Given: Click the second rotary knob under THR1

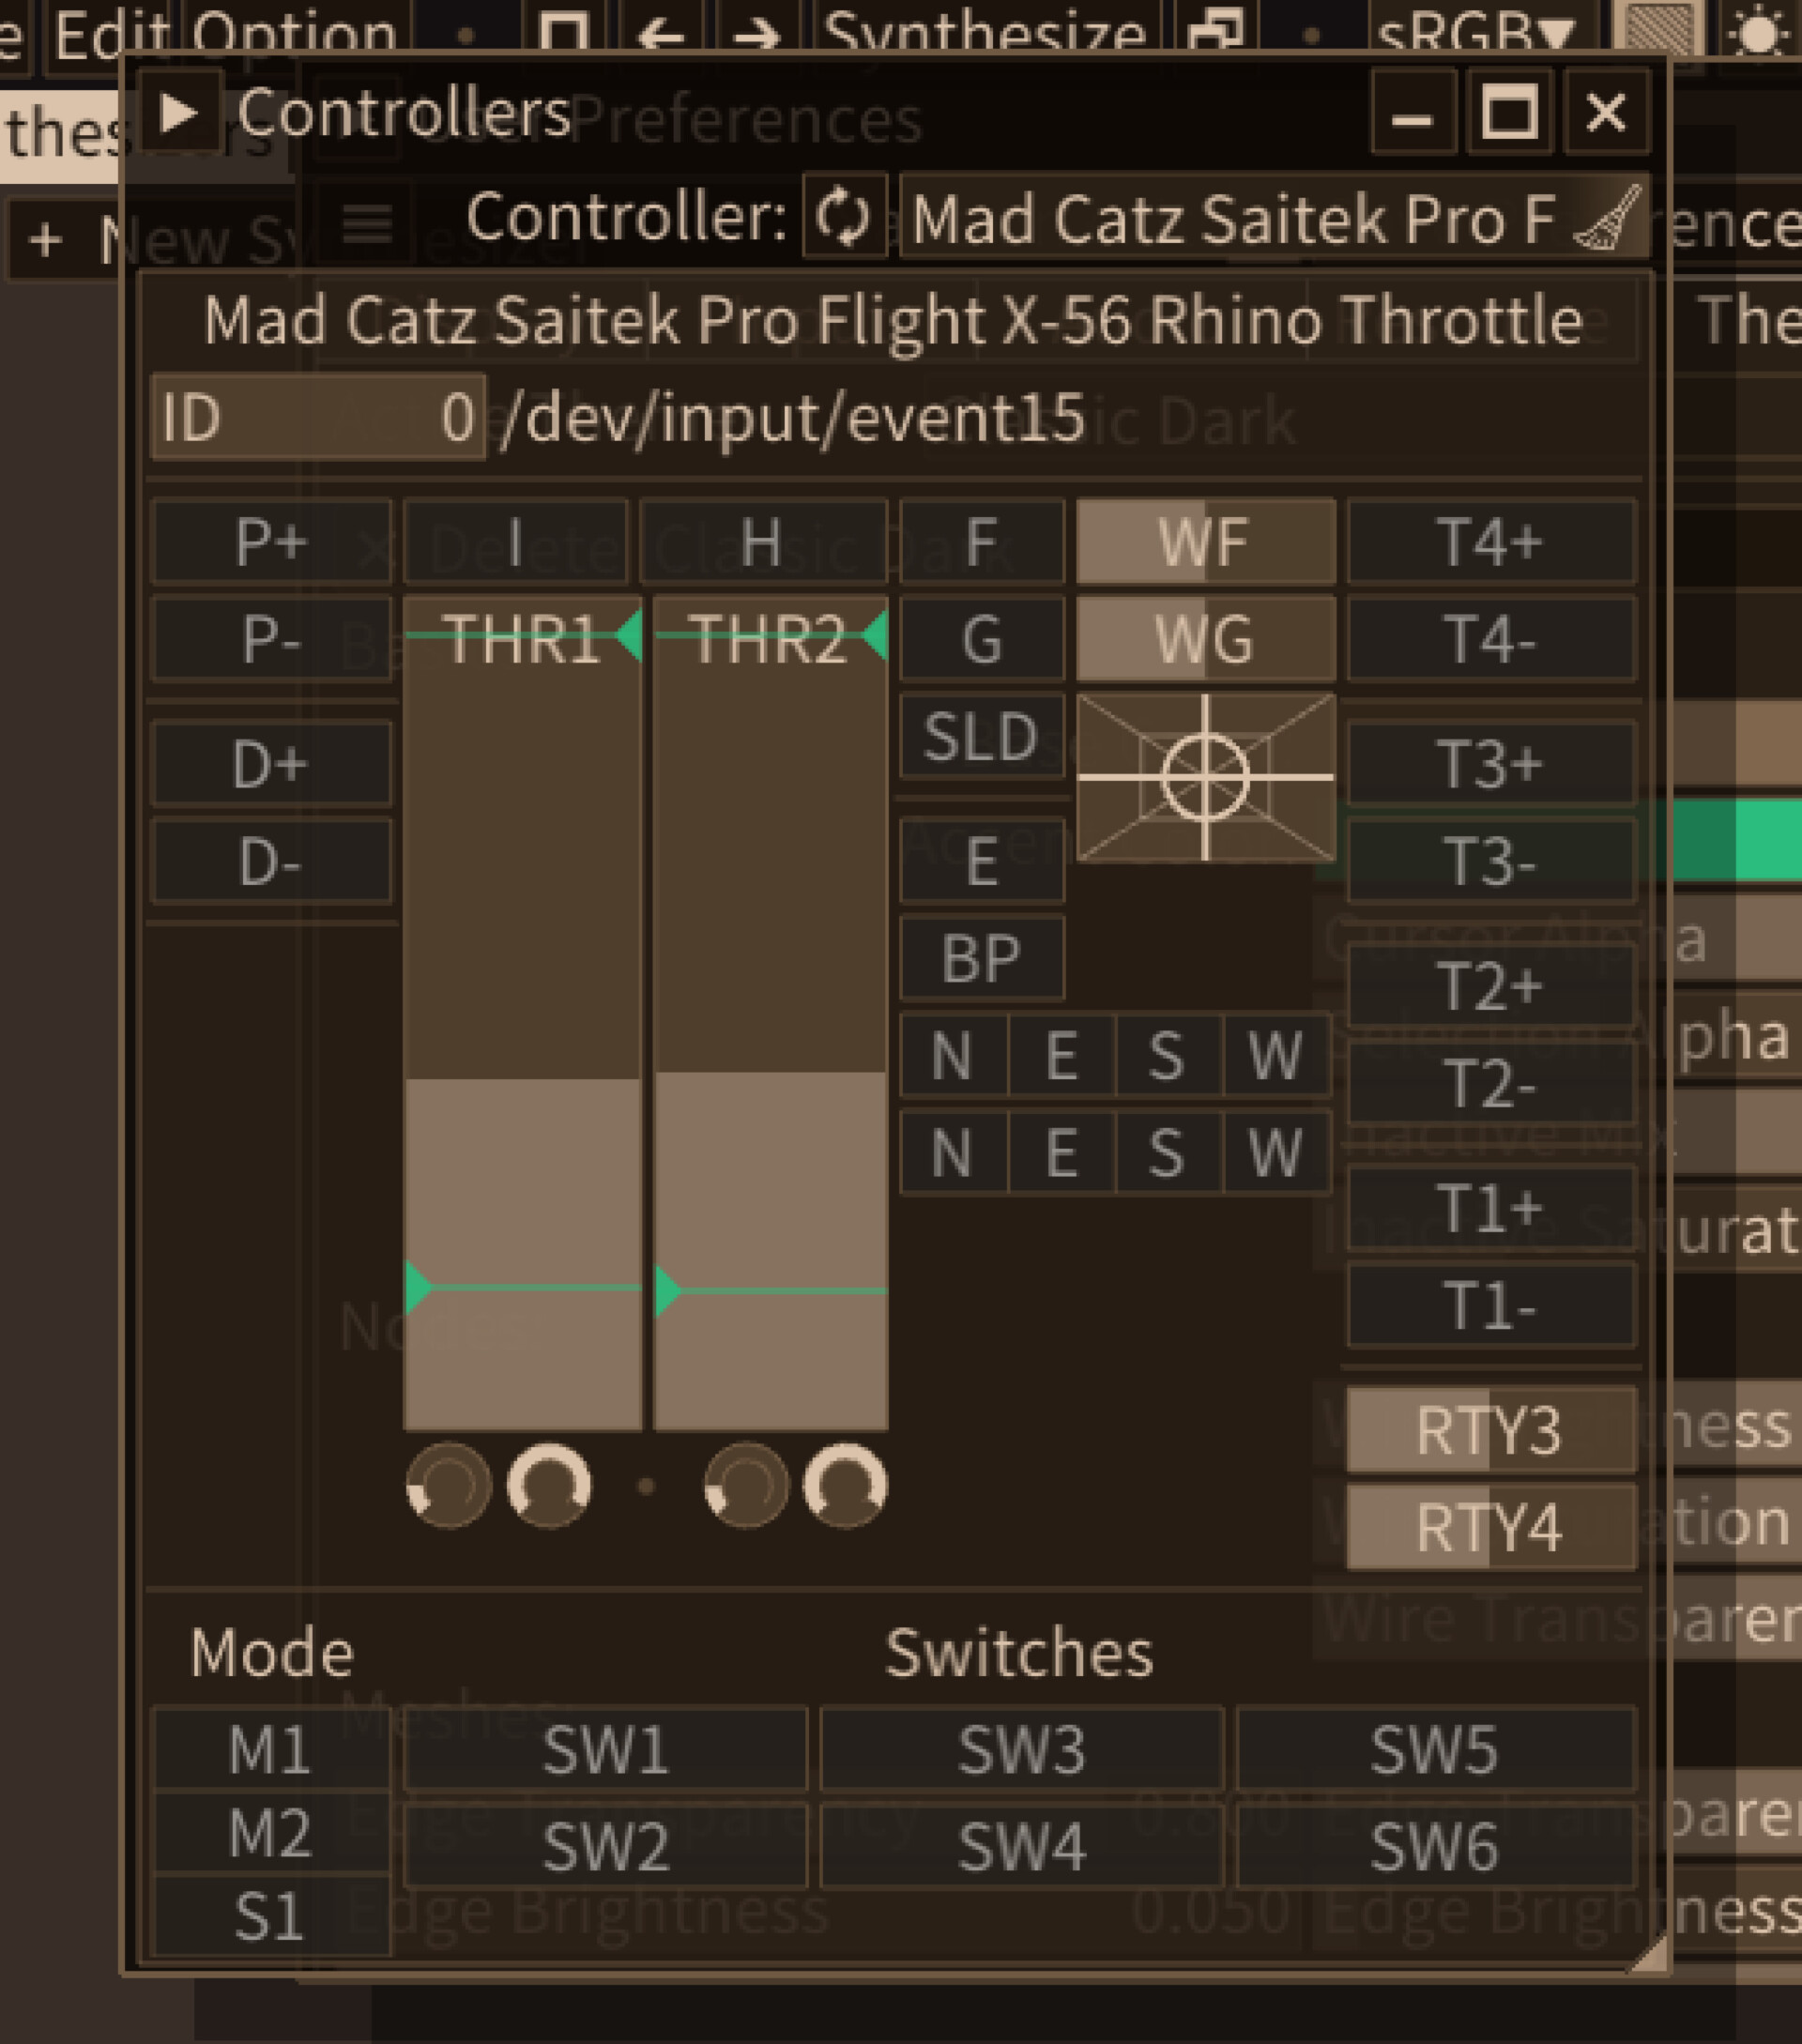Looking at the screenshot, I should (549, 1485).
